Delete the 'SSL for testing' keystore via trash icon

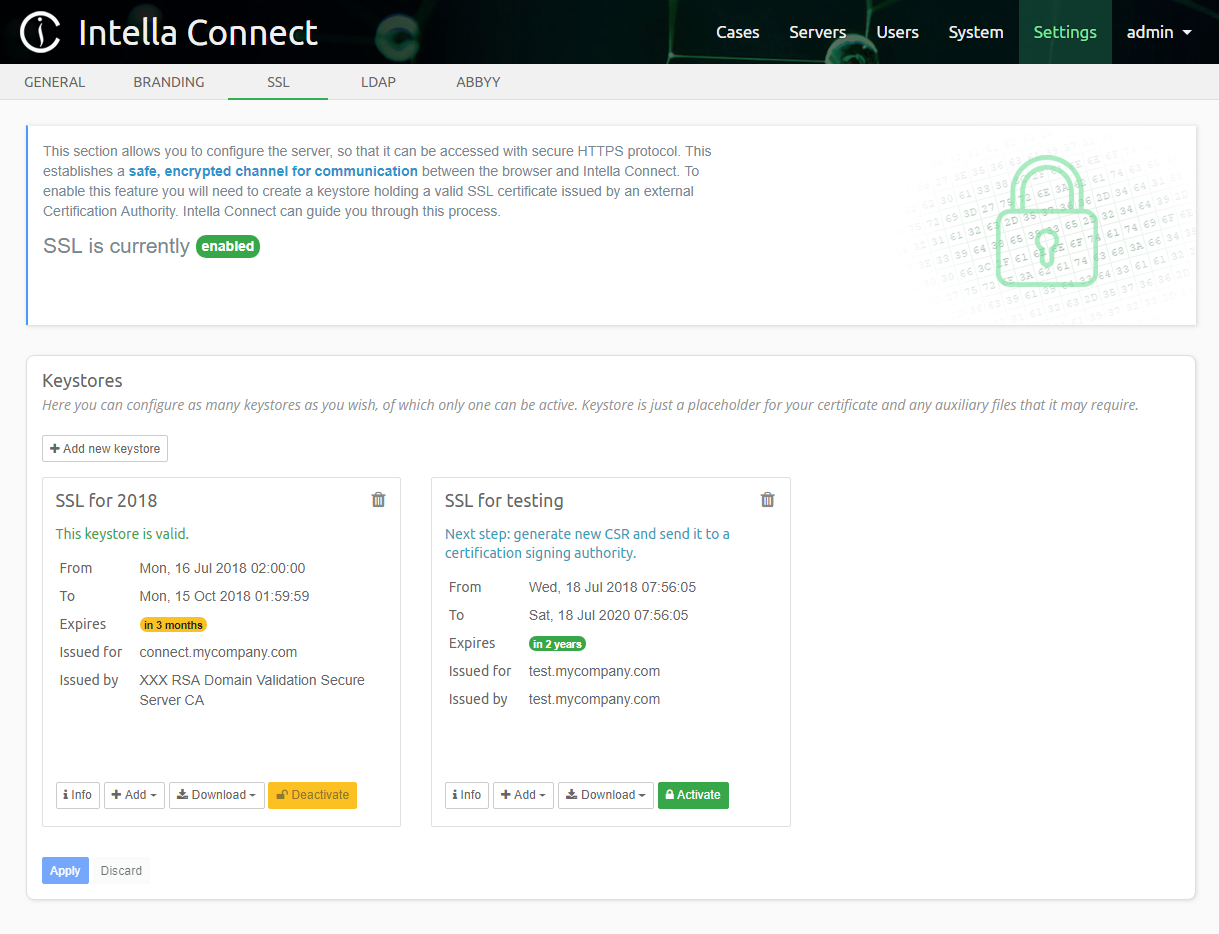pos(767,499)
